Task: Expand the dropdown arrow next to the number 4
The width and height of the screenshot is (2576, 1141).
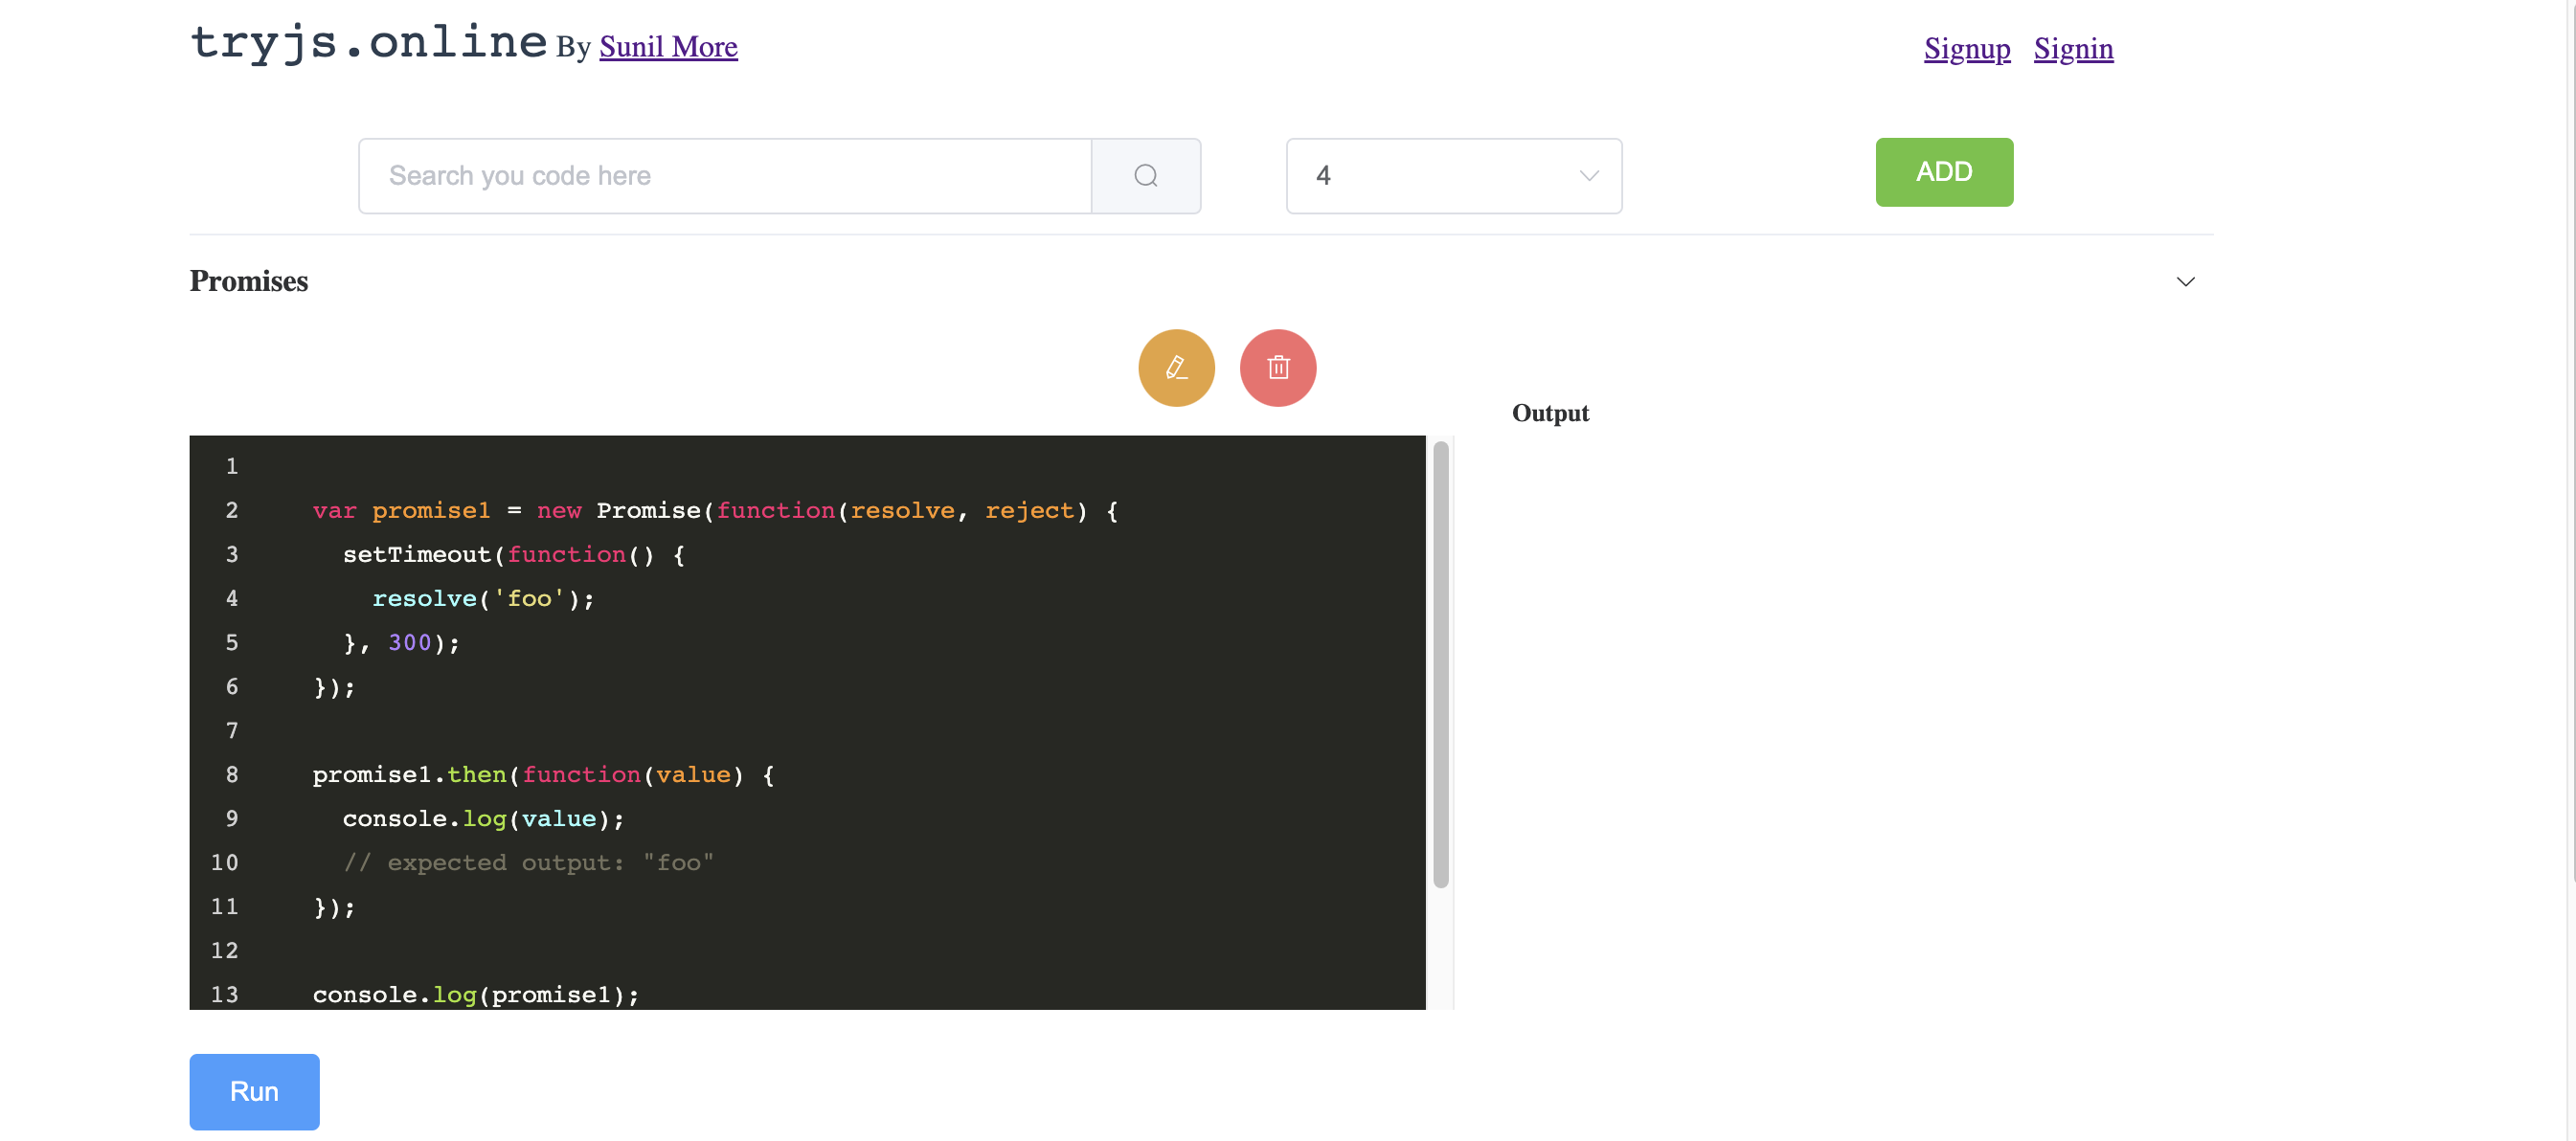Action: point(1587,175)
